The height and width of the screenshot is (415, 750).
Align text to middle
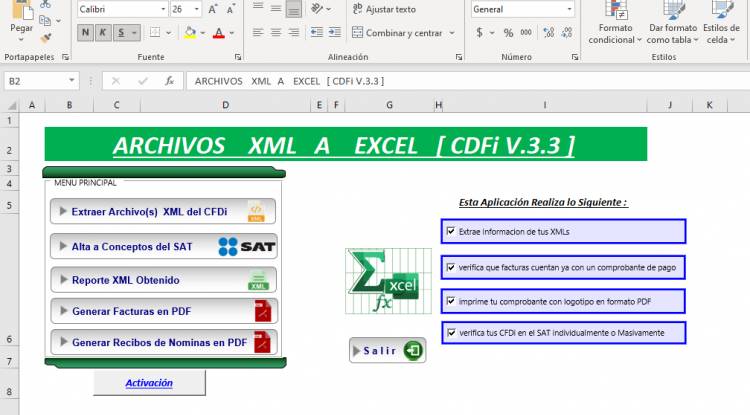(276, 7)
